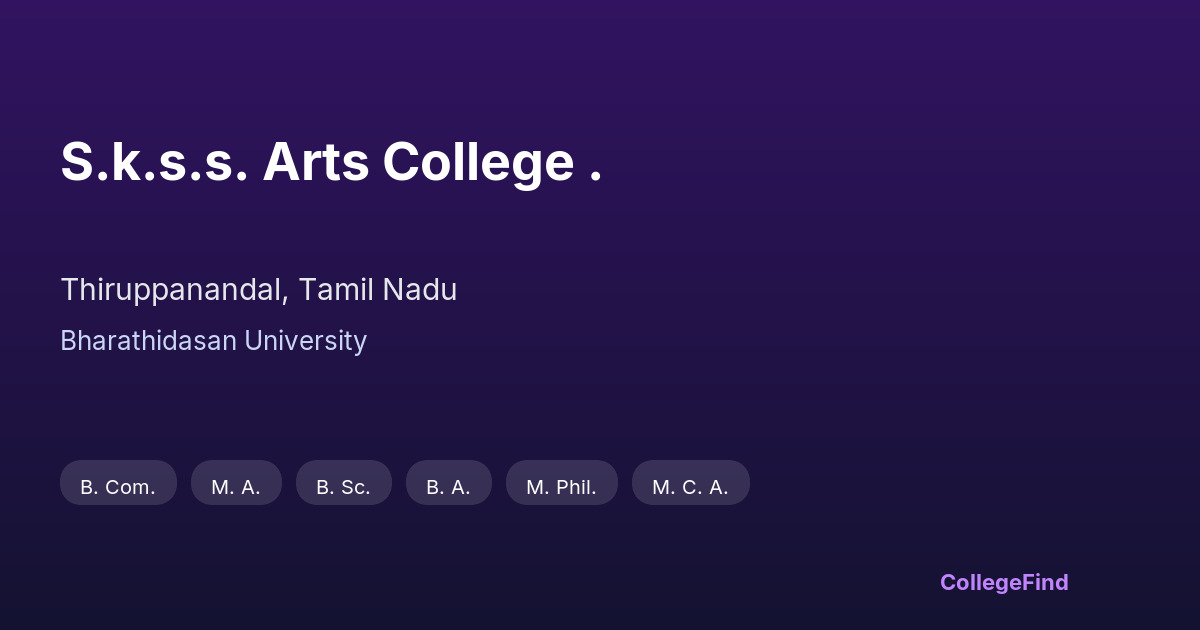The width and height of the screenshot is (1200, 630).
Task: Click the state name Tamil Nadu
Action: tap(377, 290)
